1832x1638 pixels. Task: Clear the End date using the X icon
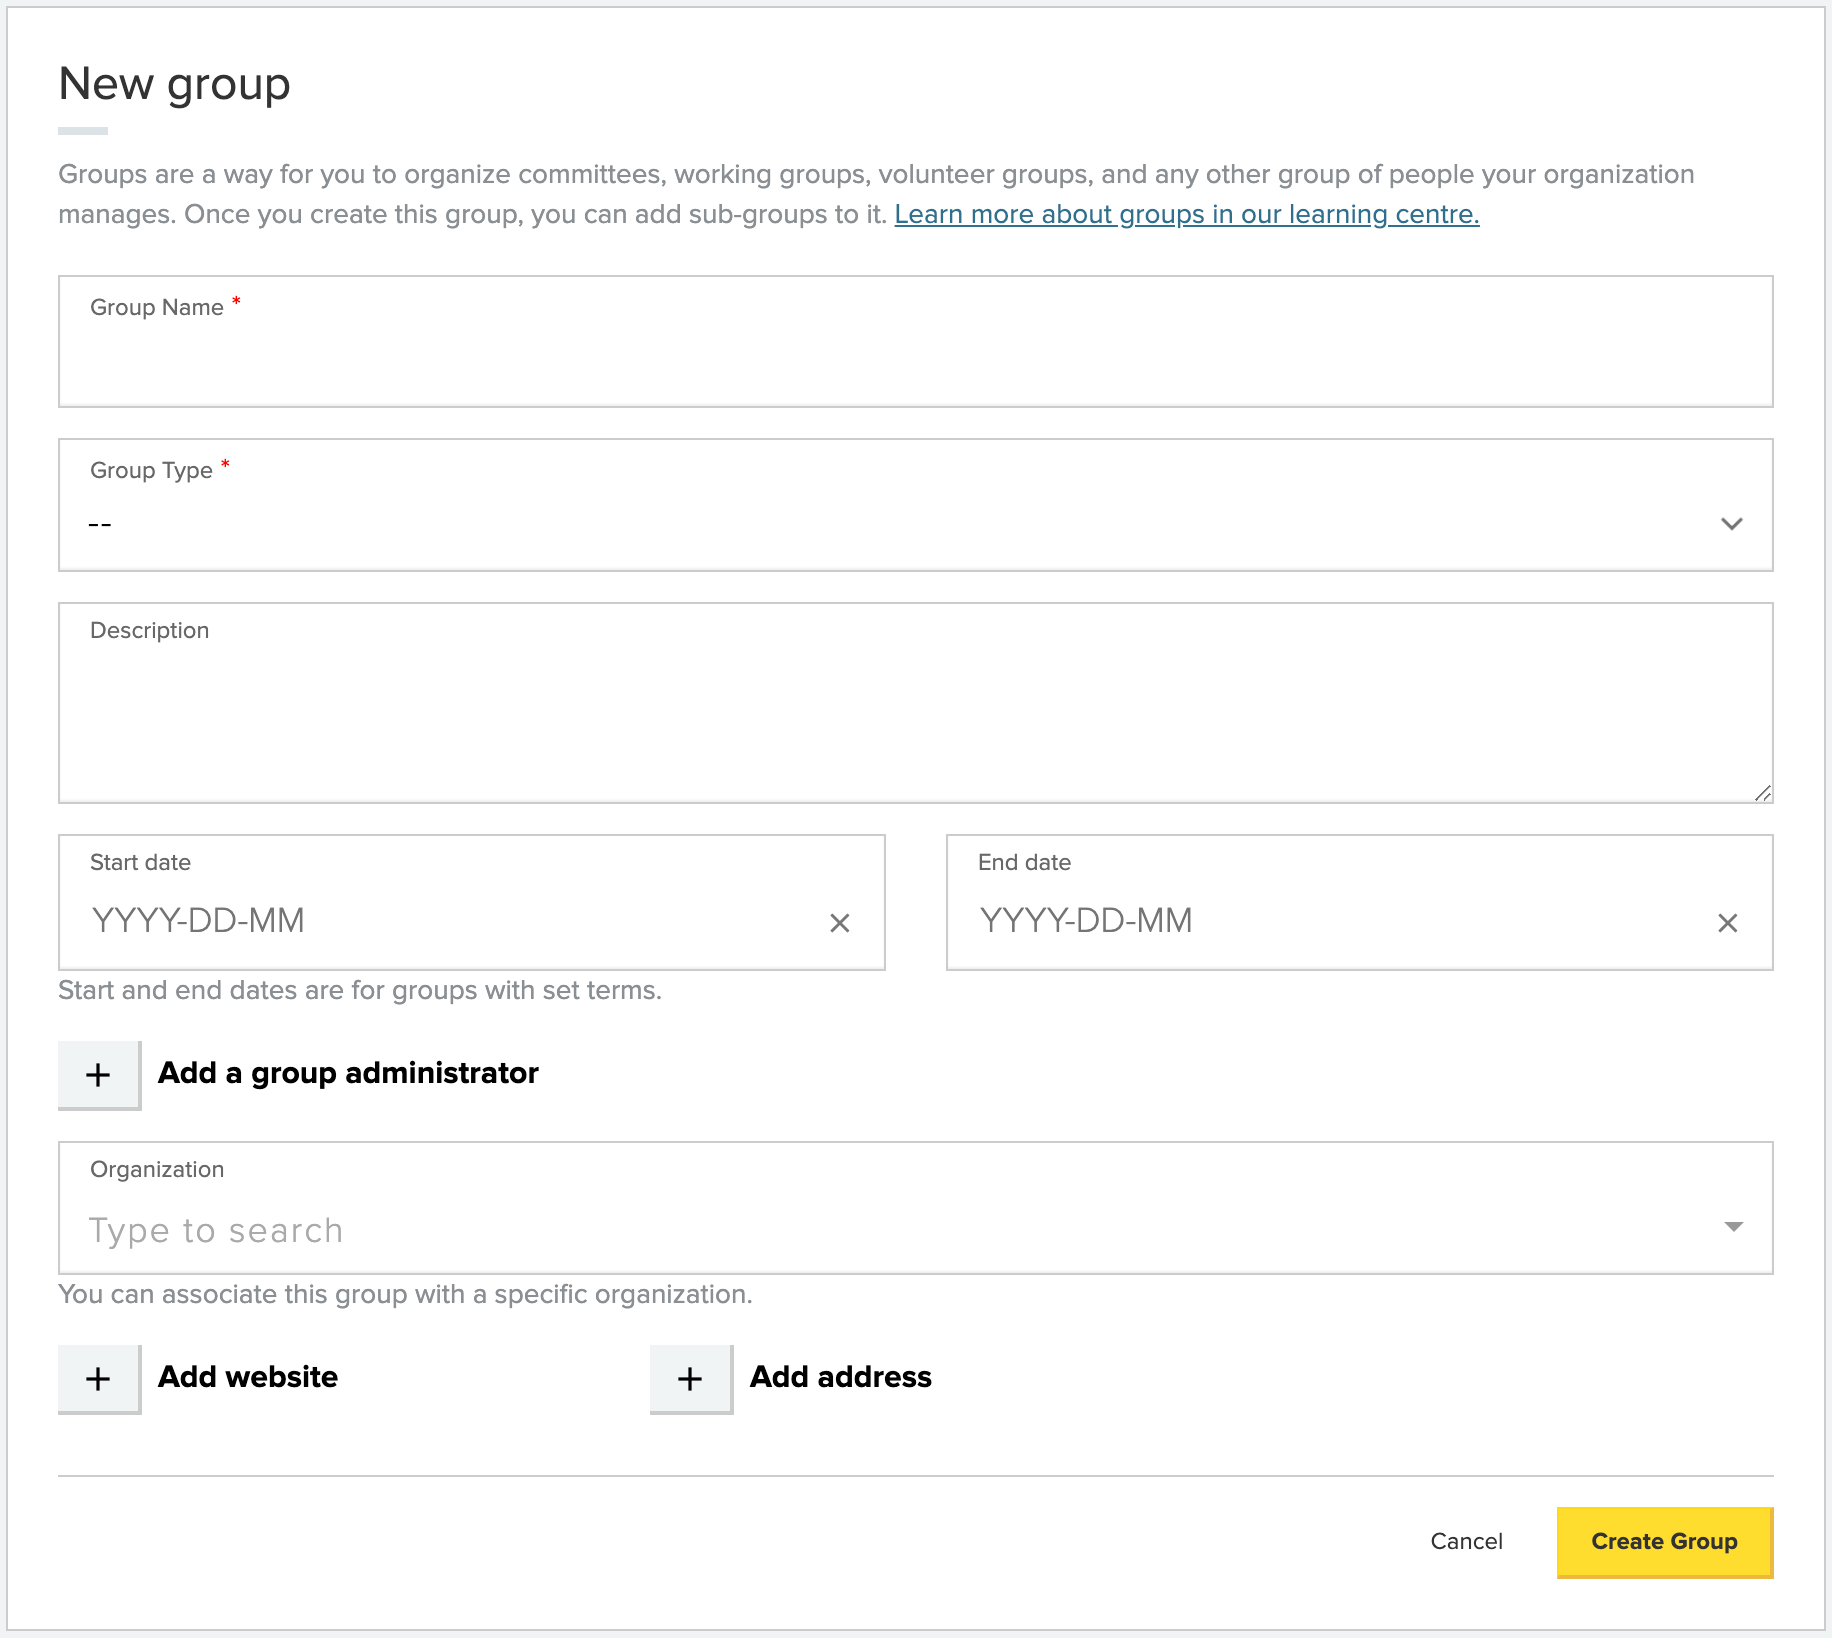1727,922
